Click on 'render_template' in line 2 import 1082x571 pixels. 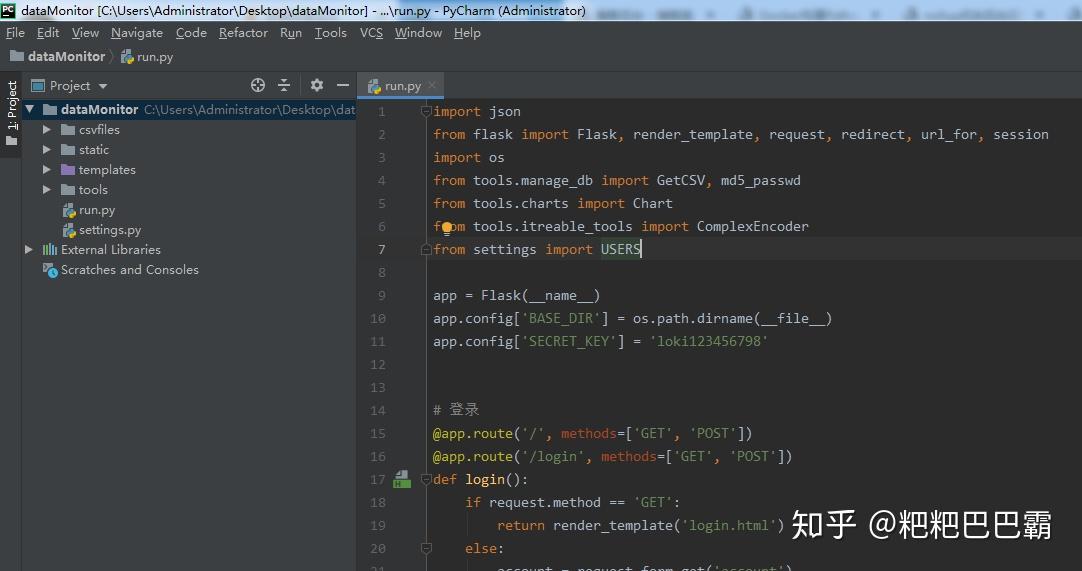693,135
